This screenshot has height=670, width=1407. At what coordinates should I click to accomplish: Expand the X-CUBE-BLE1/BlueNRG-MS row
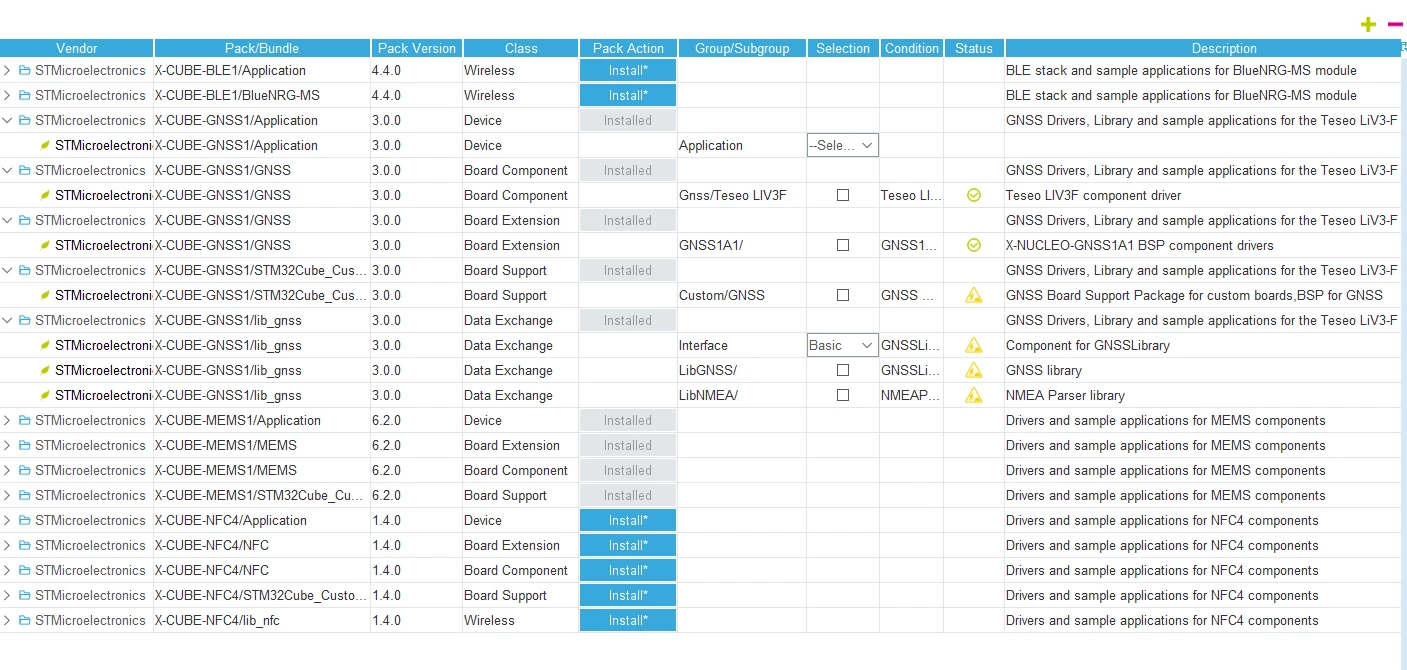click(8, 95)
